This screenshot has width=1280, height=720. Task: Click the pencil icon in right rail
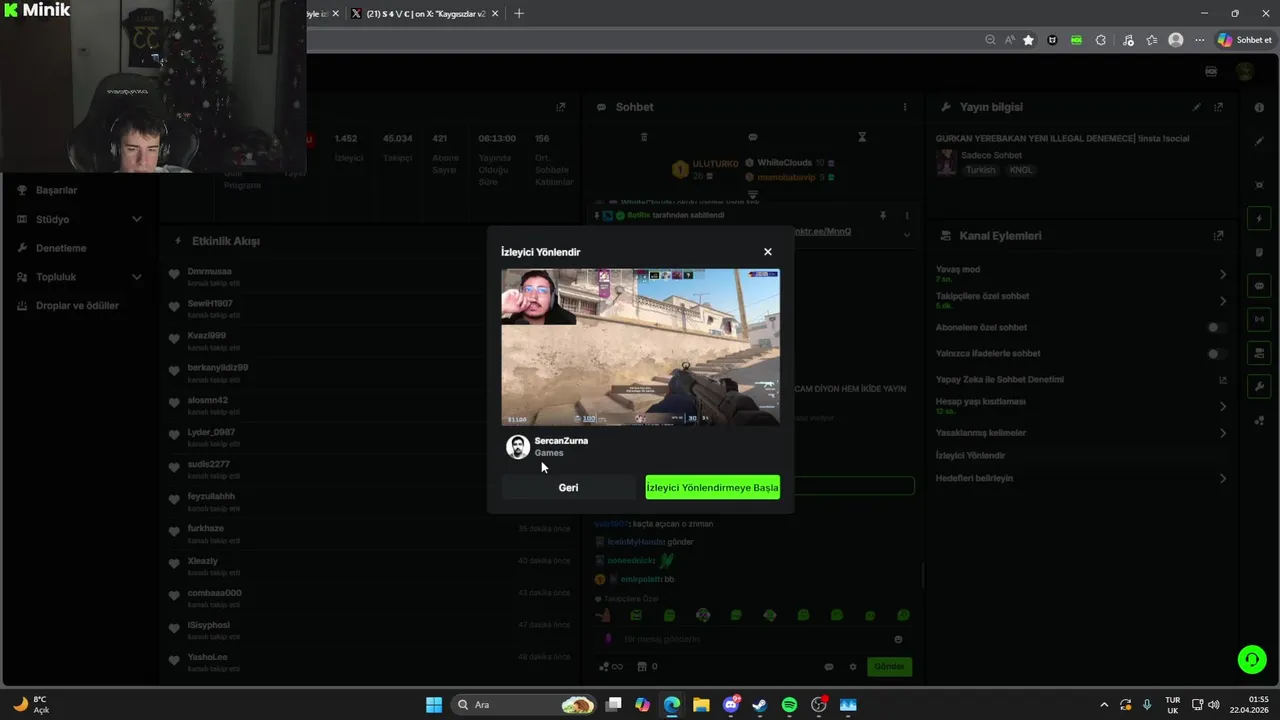click(x=1259, y=141)
